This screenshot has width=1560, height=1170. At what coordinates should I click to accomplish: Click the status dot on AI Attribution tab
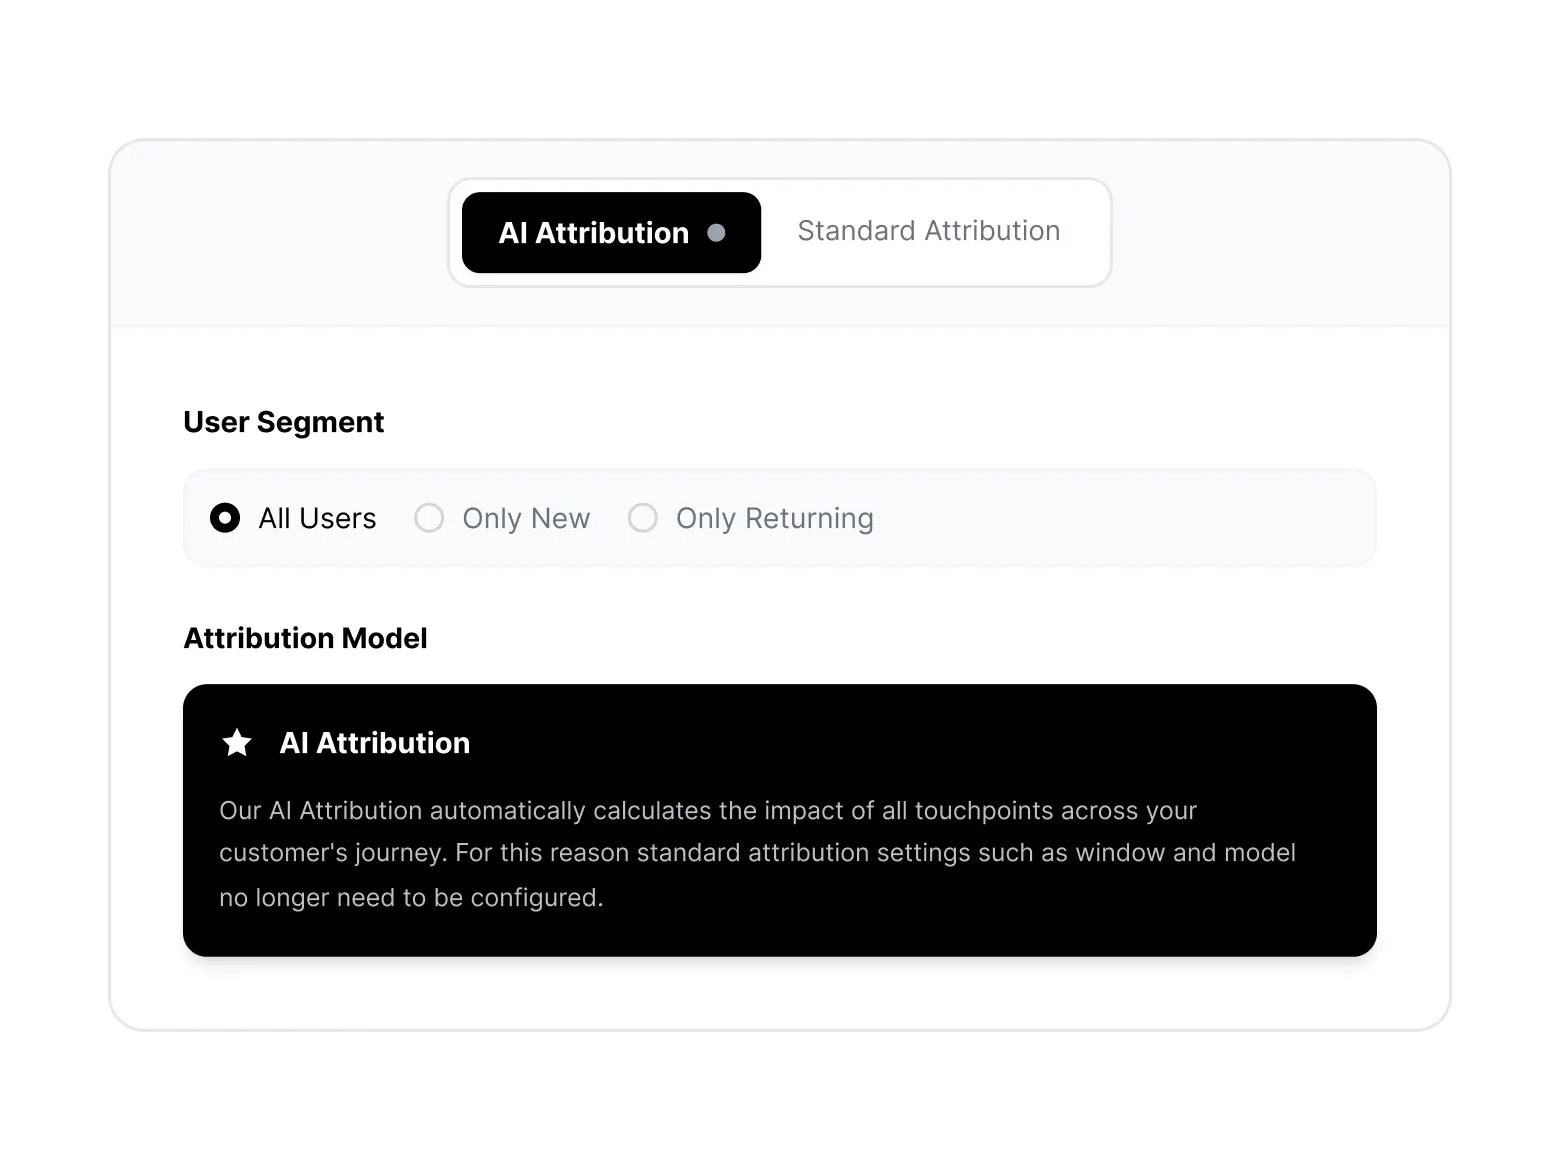tap(717, 233)
